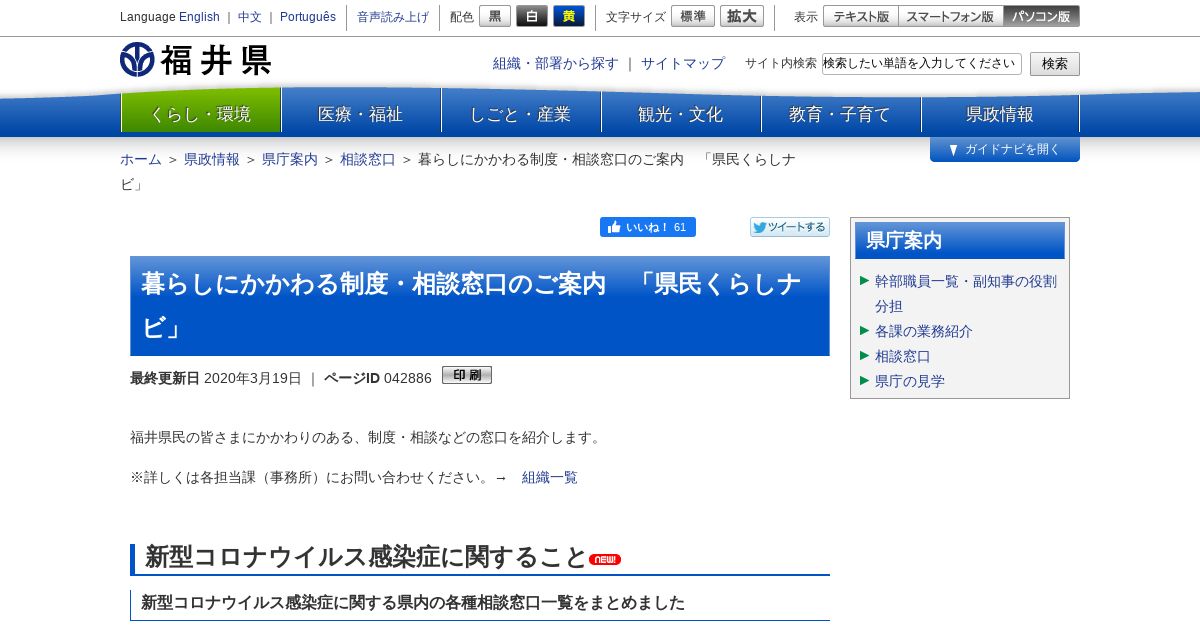This screenshot has width=1200, height=630.
Task: Open 組織・部署から探す link
Action: 556,63
